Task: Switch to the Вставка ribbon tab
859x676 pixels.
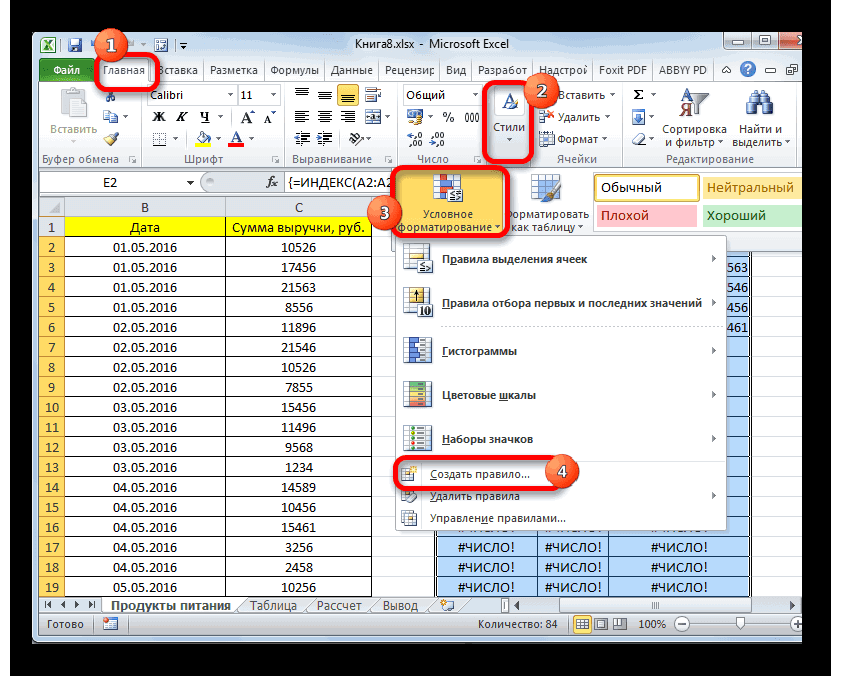Action: pyautogui.click(x=178, y=70)
